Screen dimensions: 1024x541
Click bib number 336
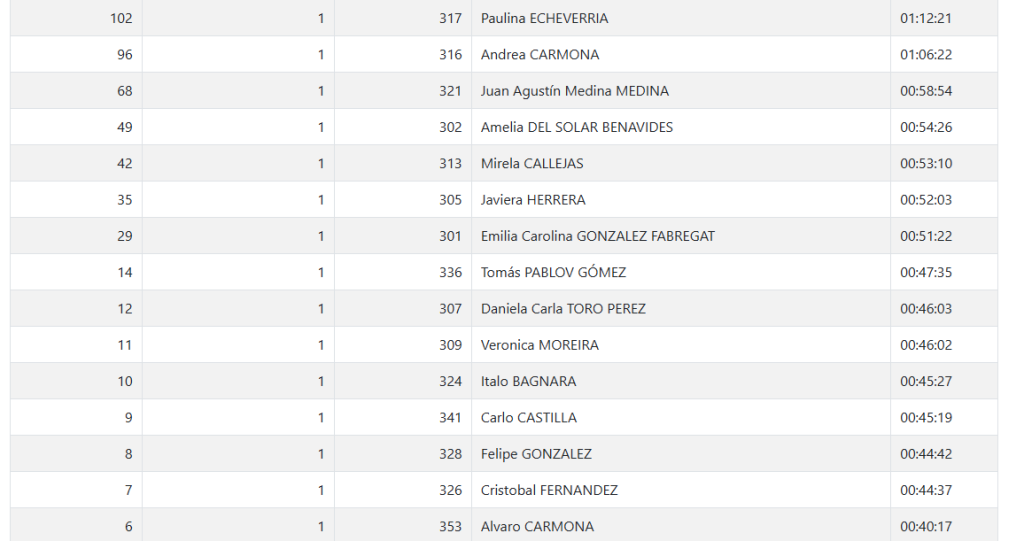(x=450, y=272)
